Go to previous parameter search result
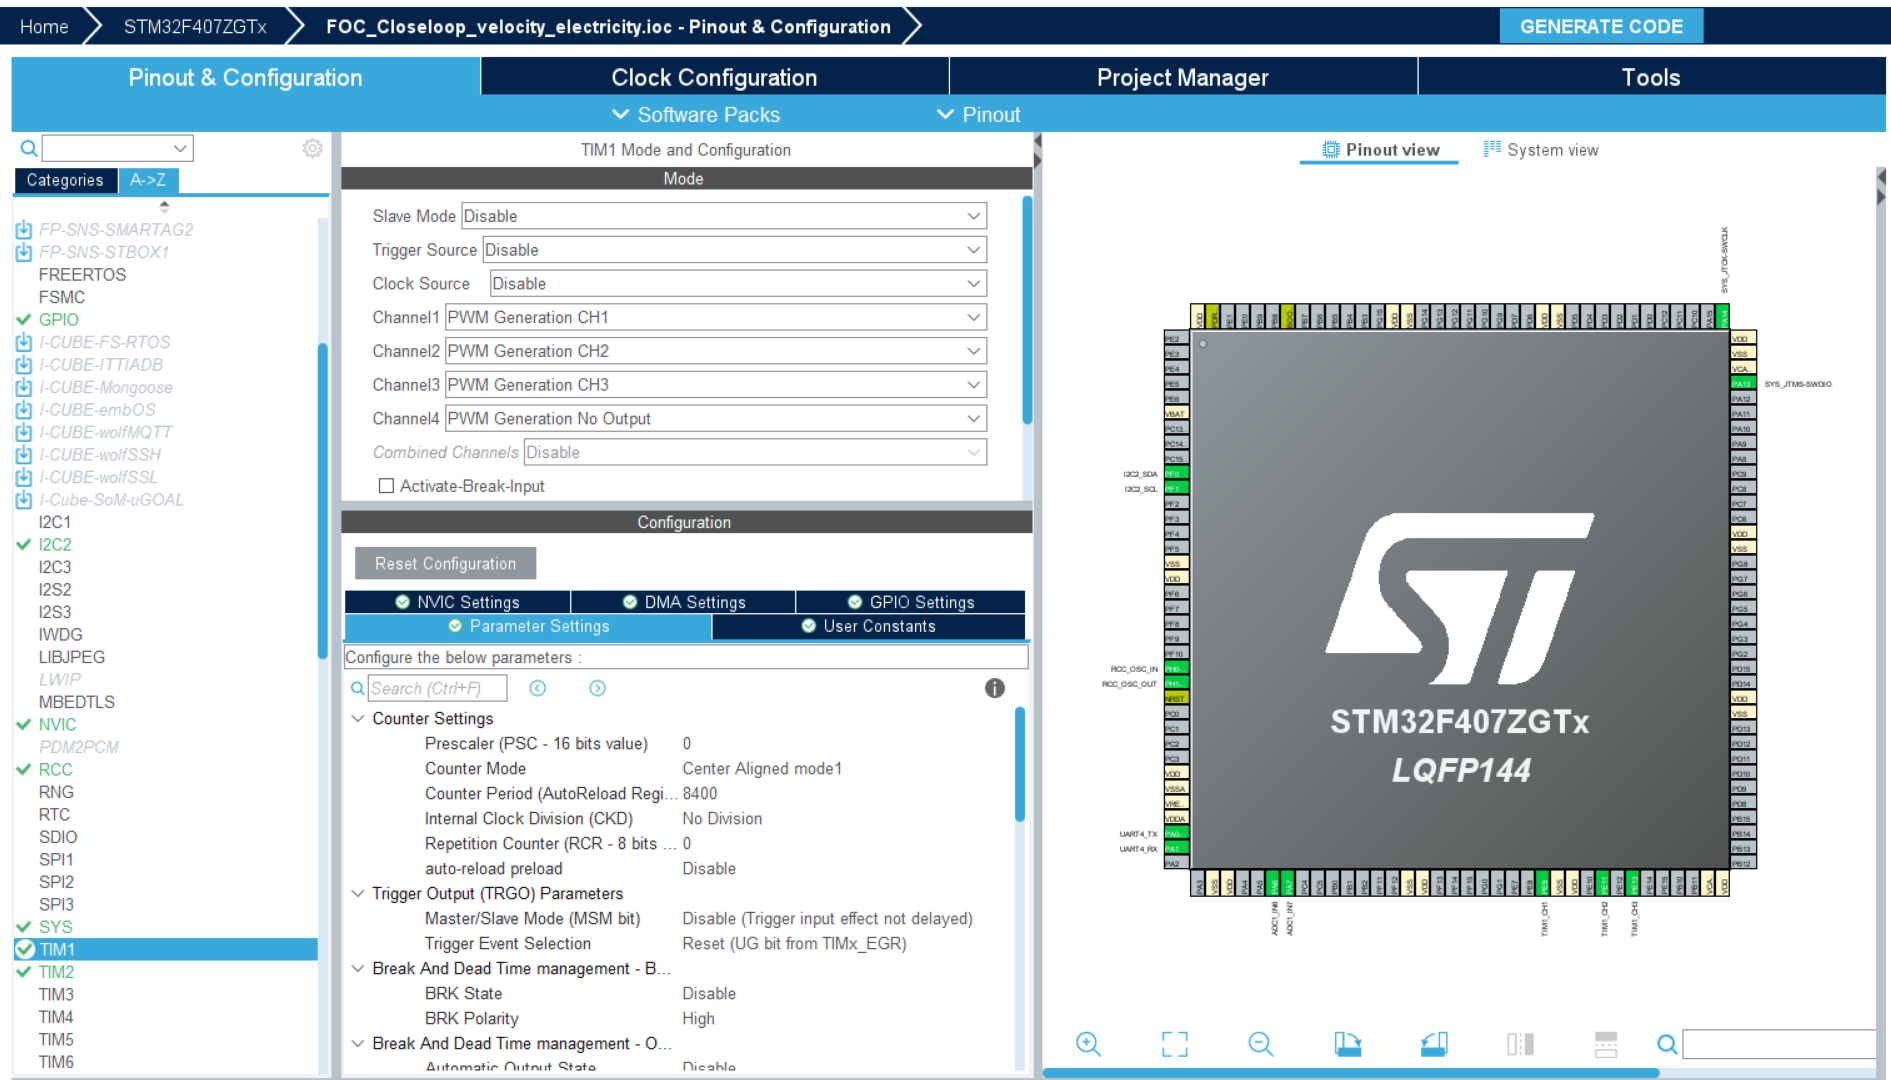The height and width of the screenshot is (1080, 1891). [x=538, y=688]
